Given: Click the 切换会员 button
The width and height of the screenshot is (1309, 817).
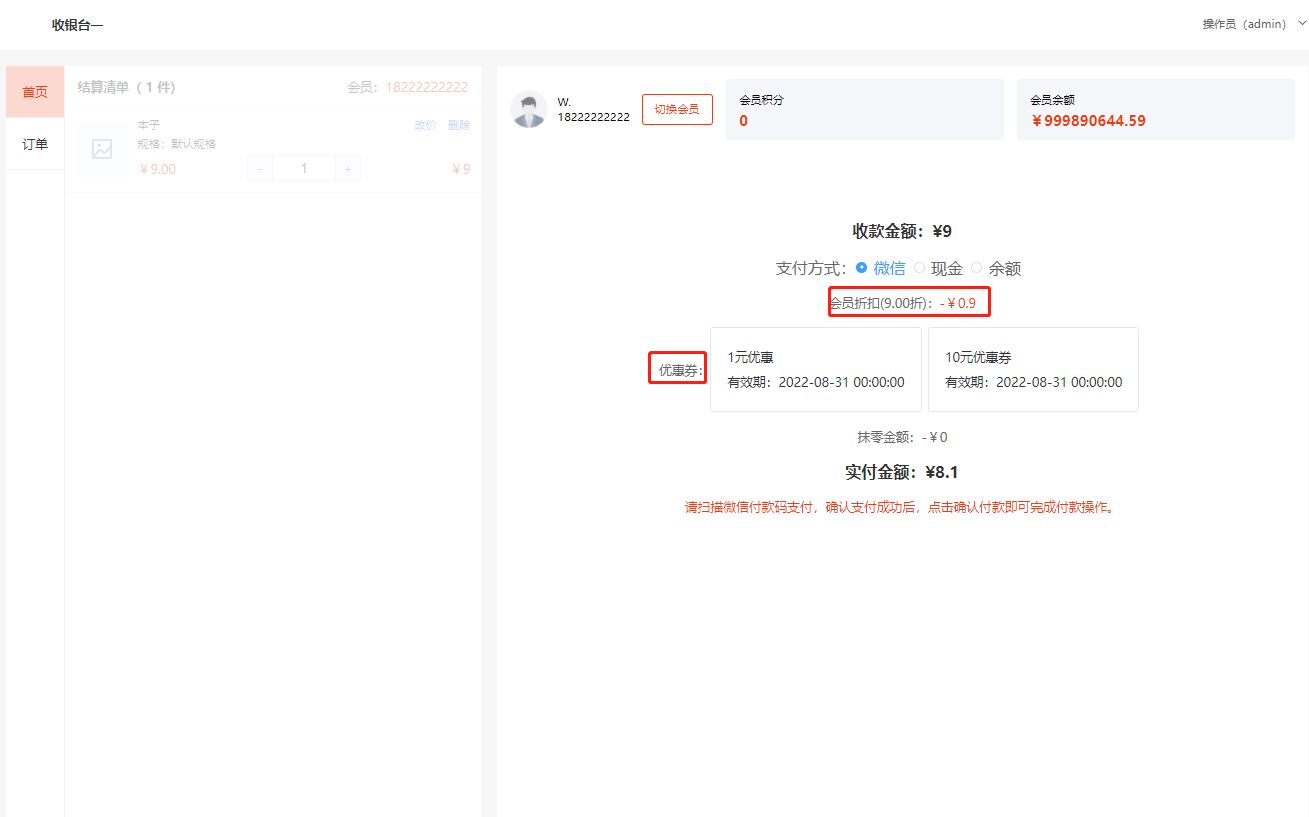Looking at the screenshot, I should coord(677,109).
